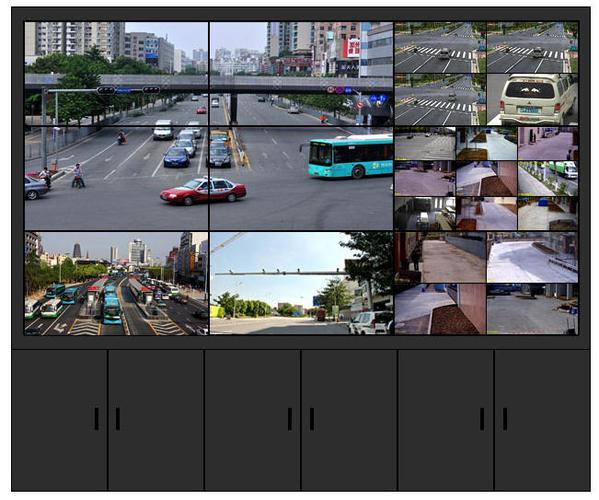Screen dimensions: 599x500
Task: Click the red taxi crossing the intersection
Action: (x=203, y=191)
